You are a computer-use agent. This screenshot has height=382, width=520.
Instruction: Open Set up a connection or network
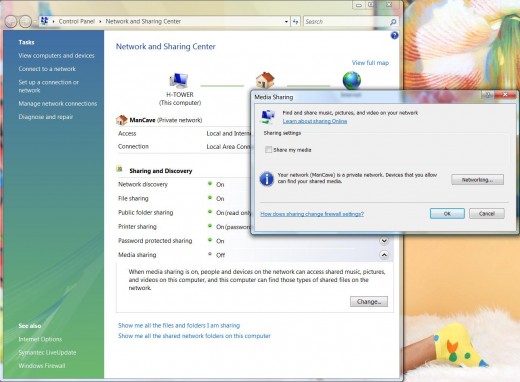[49, 86]
